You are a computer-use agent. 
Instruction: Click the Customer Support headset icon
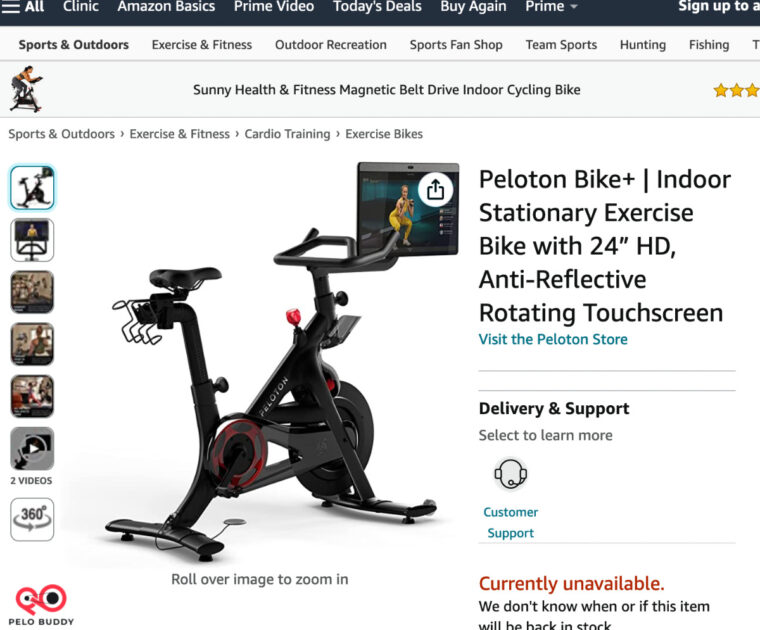(510, 473)
